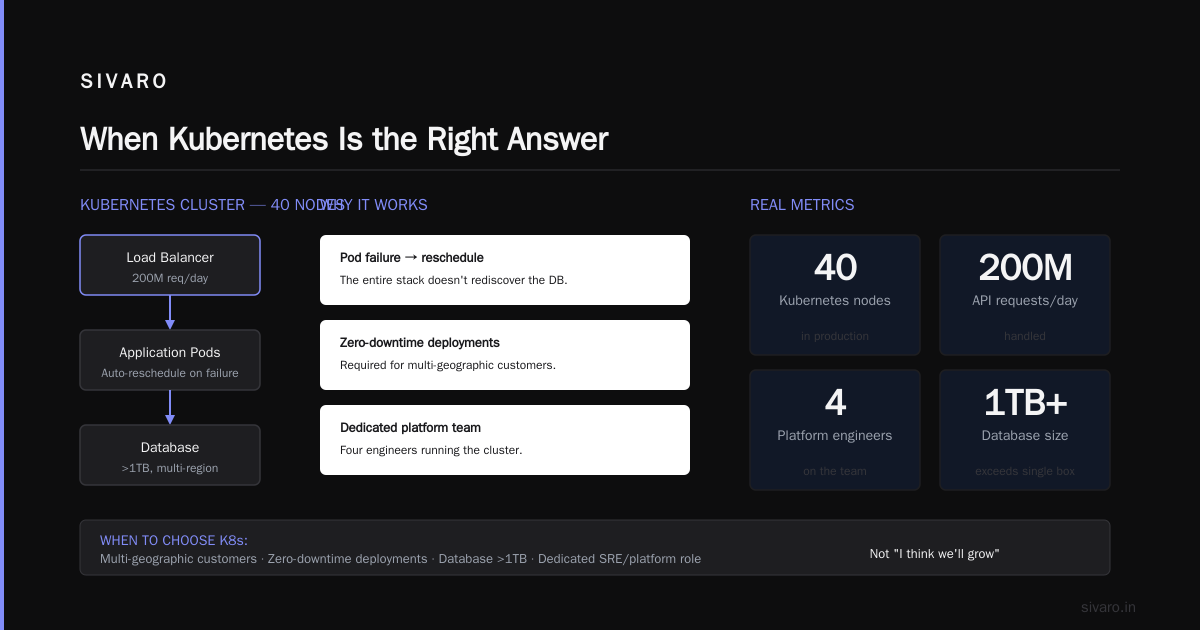Select the 'Database size' metric label
The height and width of the screenshot is (630, 1200).
1025,435
